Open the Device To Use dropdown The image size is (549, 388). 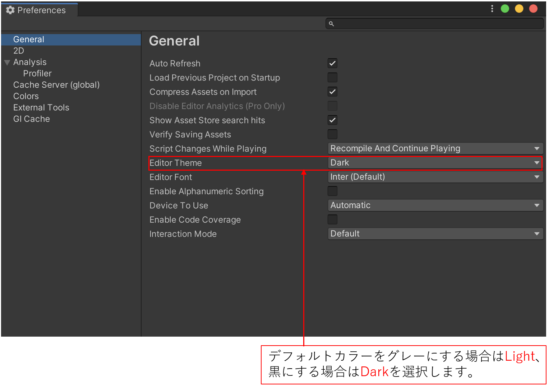(x=435, y=205)
